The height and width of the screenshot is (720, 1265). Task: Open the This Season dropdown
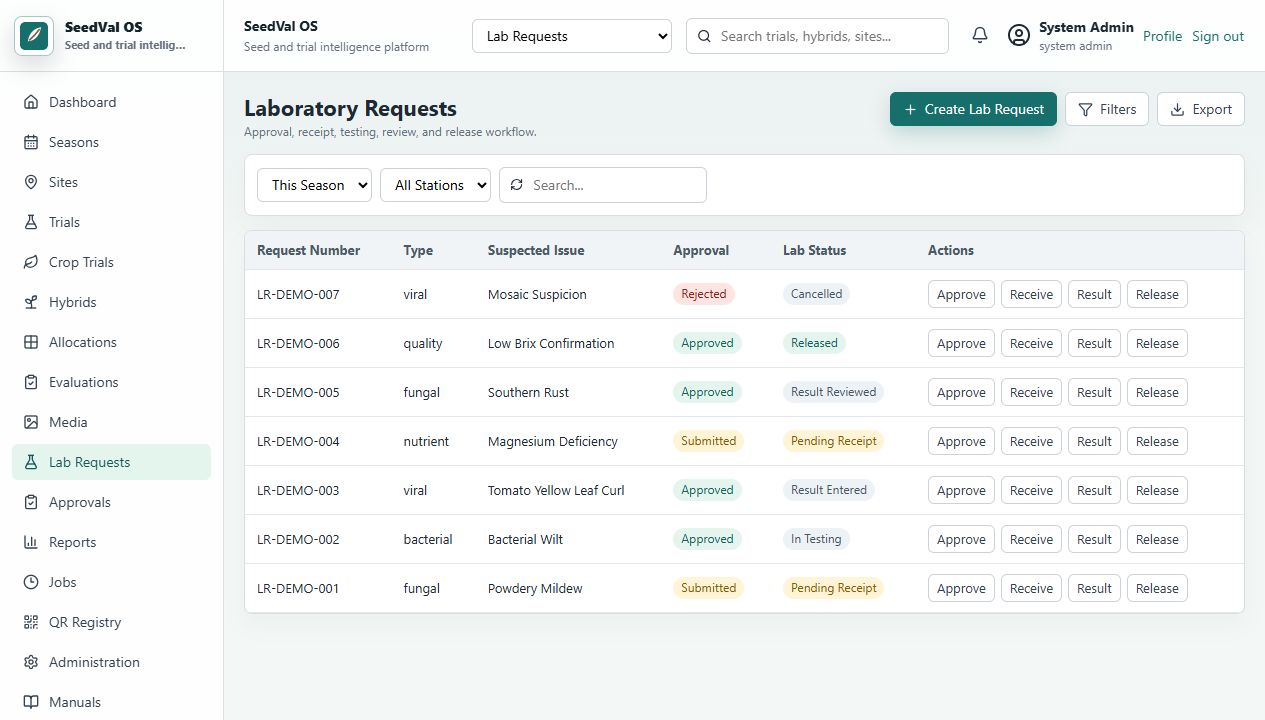tap(314, 185)
